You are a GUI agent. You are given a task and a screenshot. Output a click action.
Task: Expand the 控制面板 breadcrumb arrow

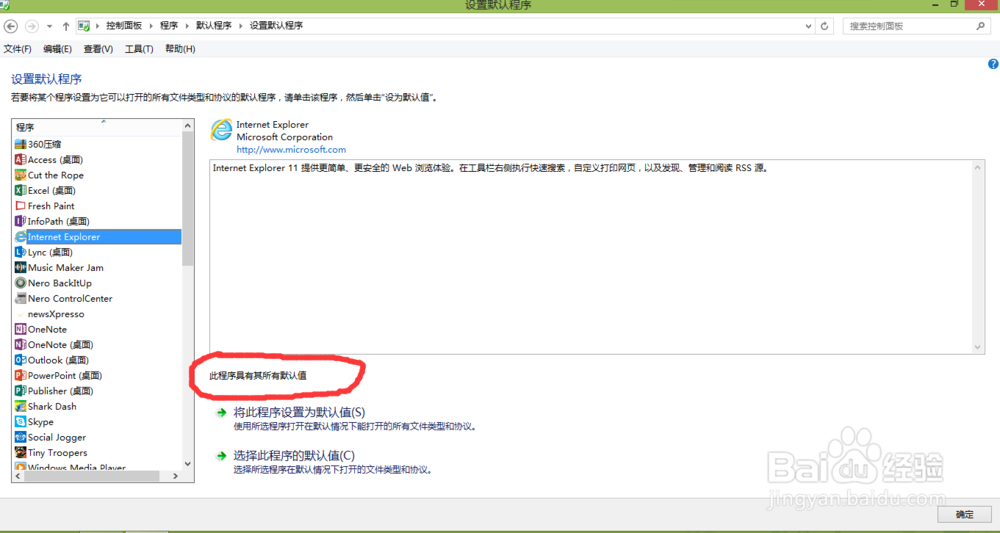[152, 26]
